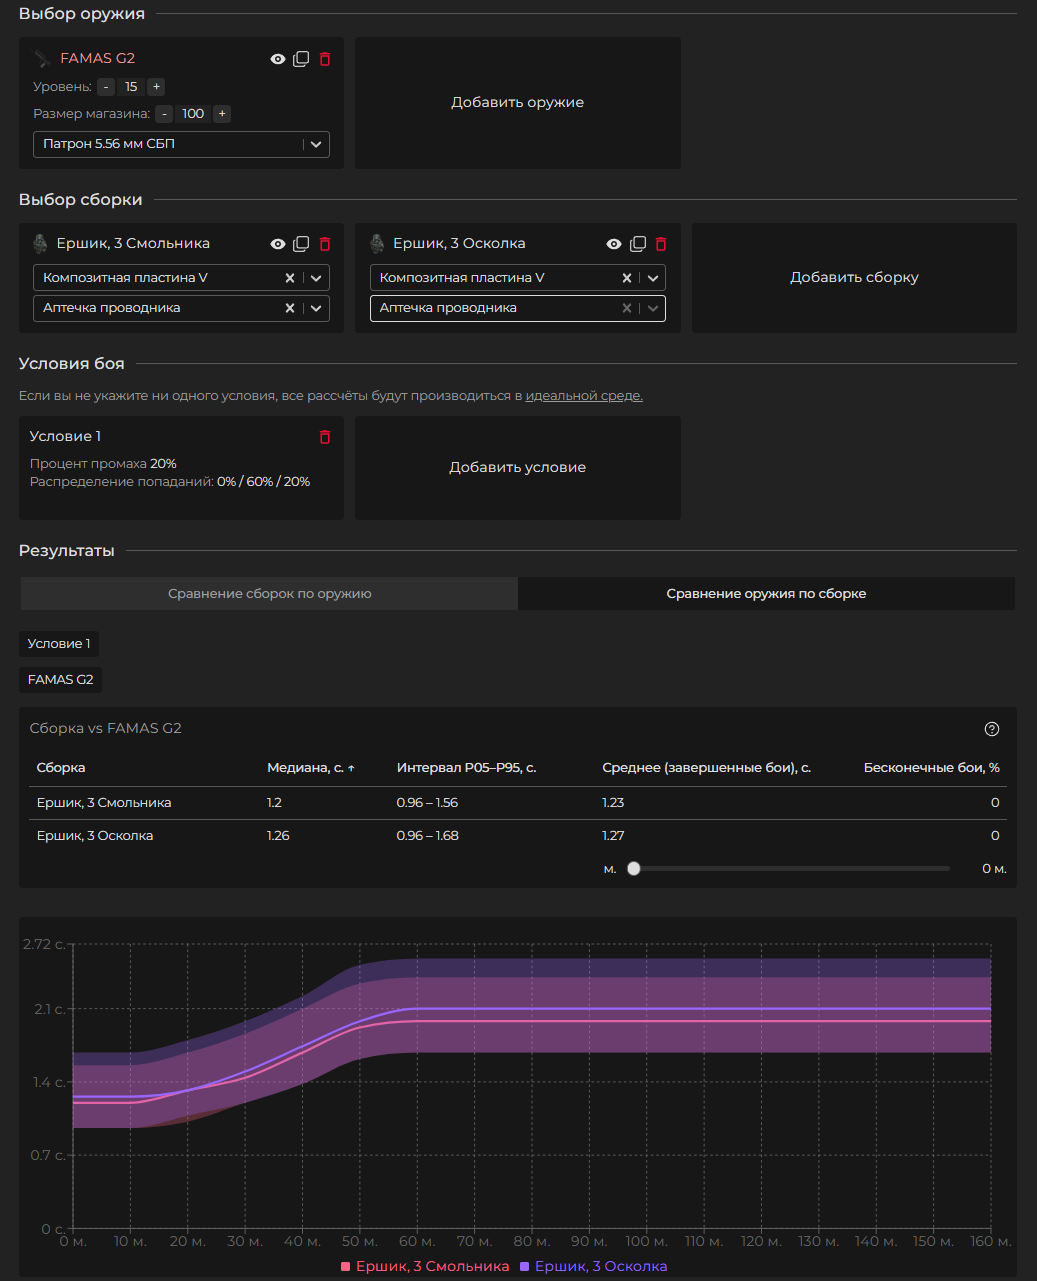Click Ершик, 3 Смольника build avatar icon
1037x1281 pixels.
pyautogui.click(x=41, y=244)
